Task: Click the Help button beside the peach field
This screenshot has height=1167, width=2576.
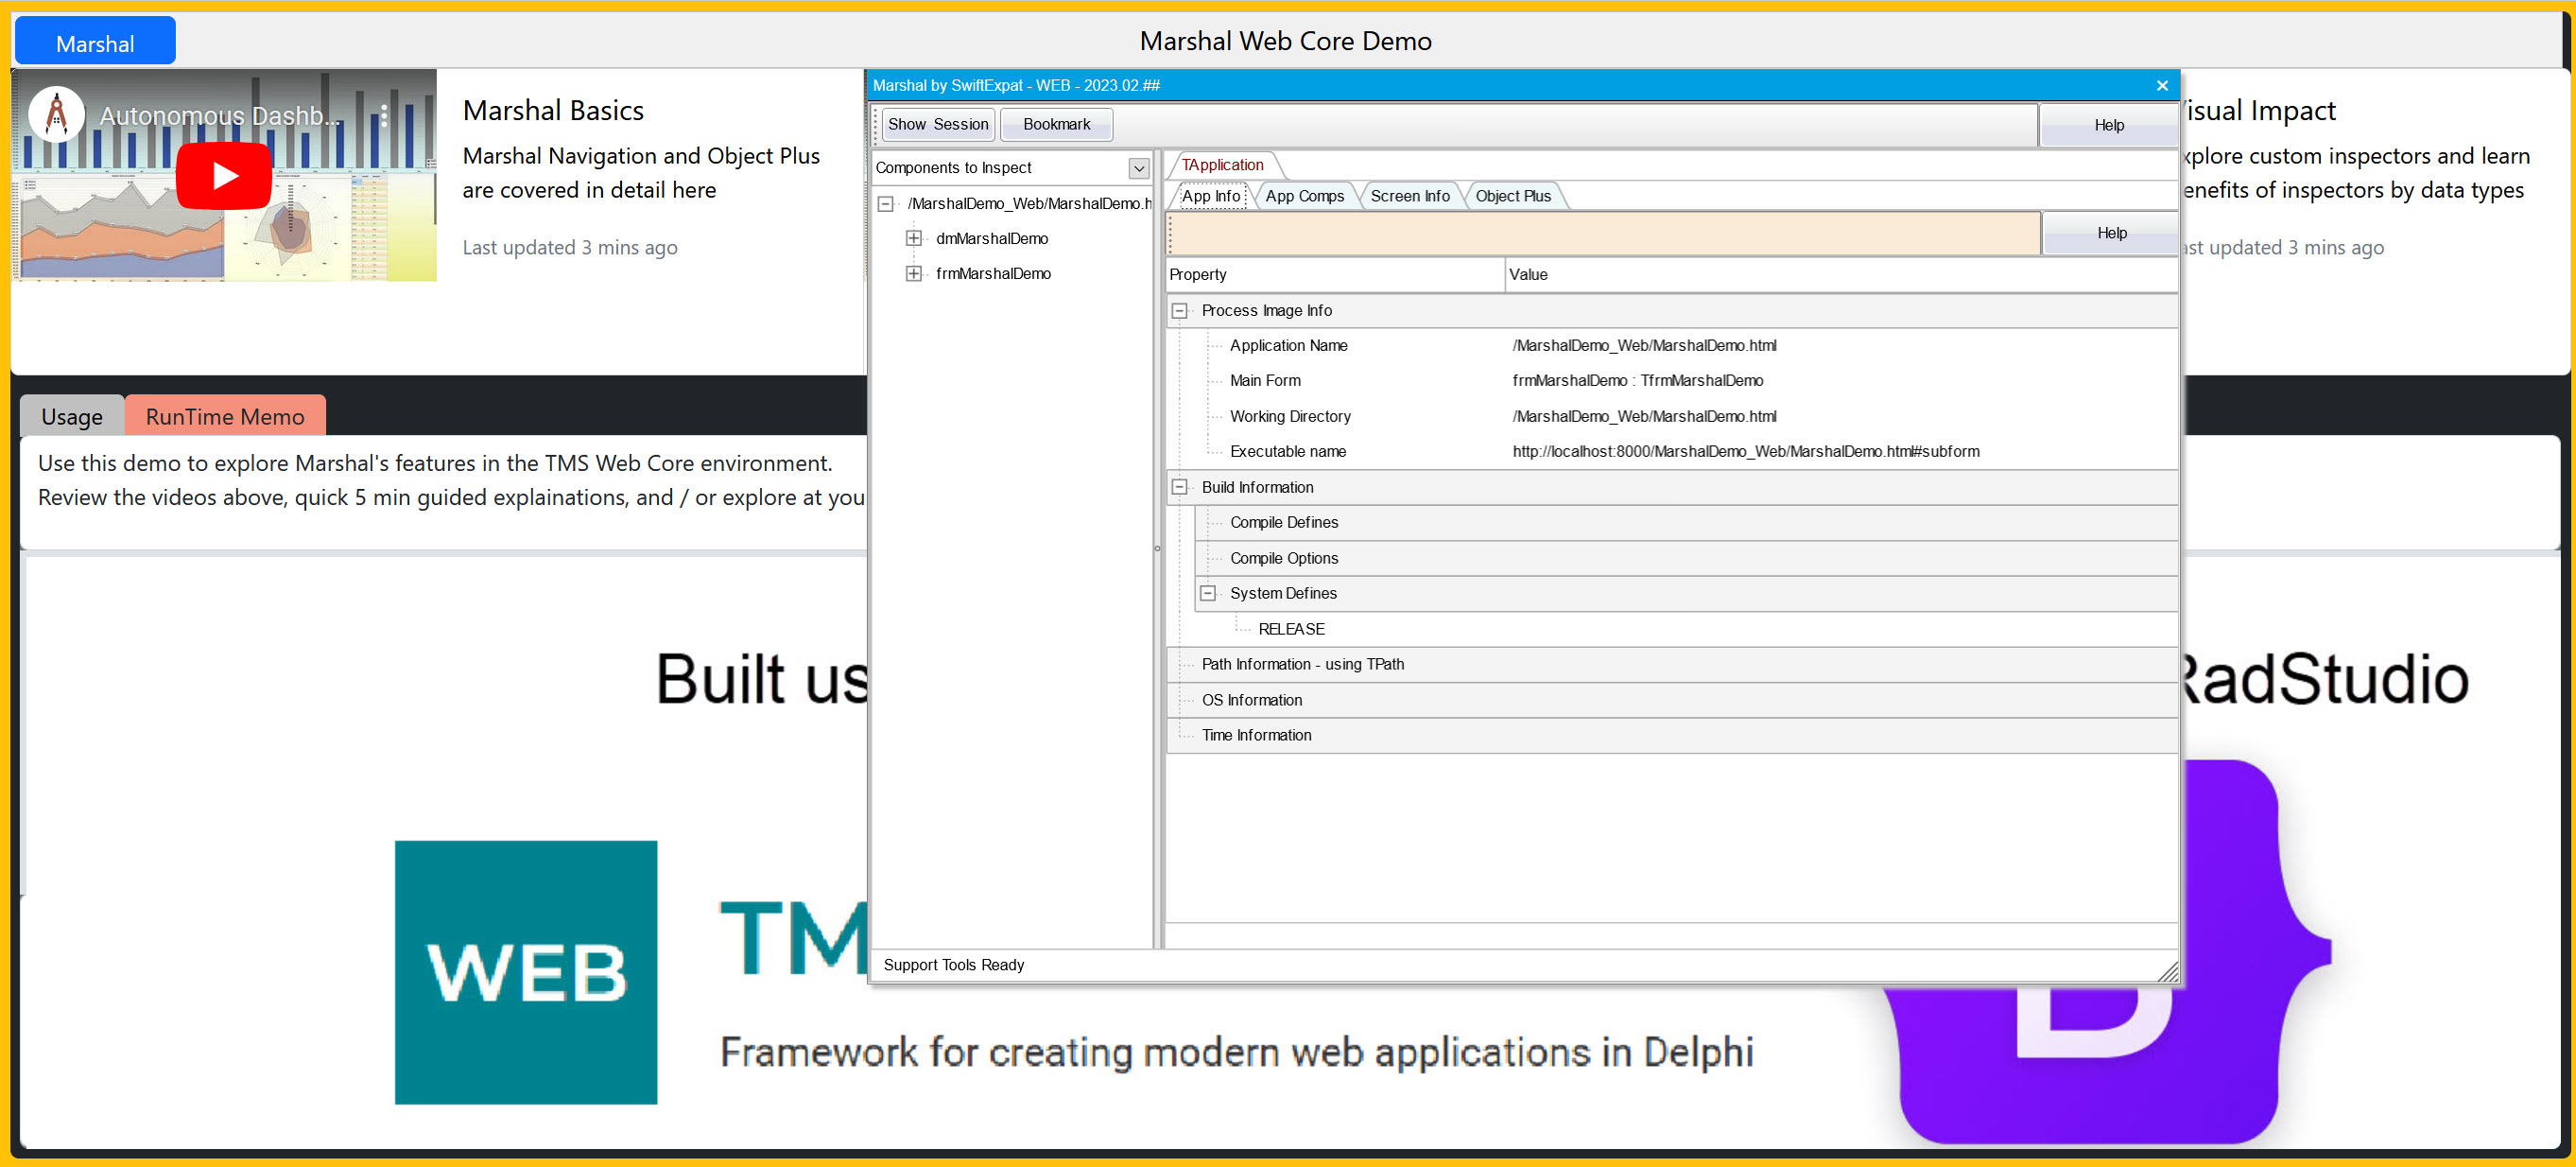Action: 2111,233
